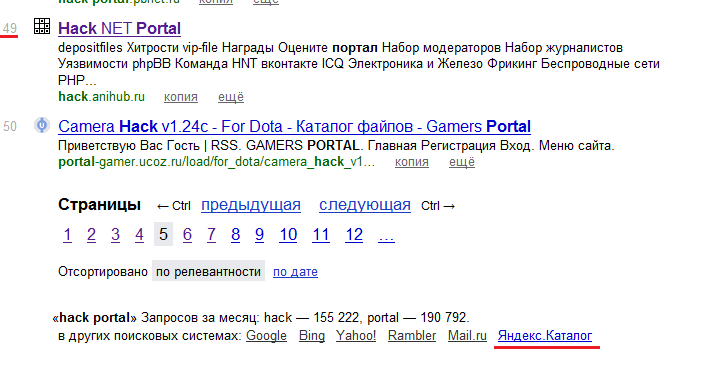
Task: Click the Страницы heading
Action: click(x=100, y=205)
